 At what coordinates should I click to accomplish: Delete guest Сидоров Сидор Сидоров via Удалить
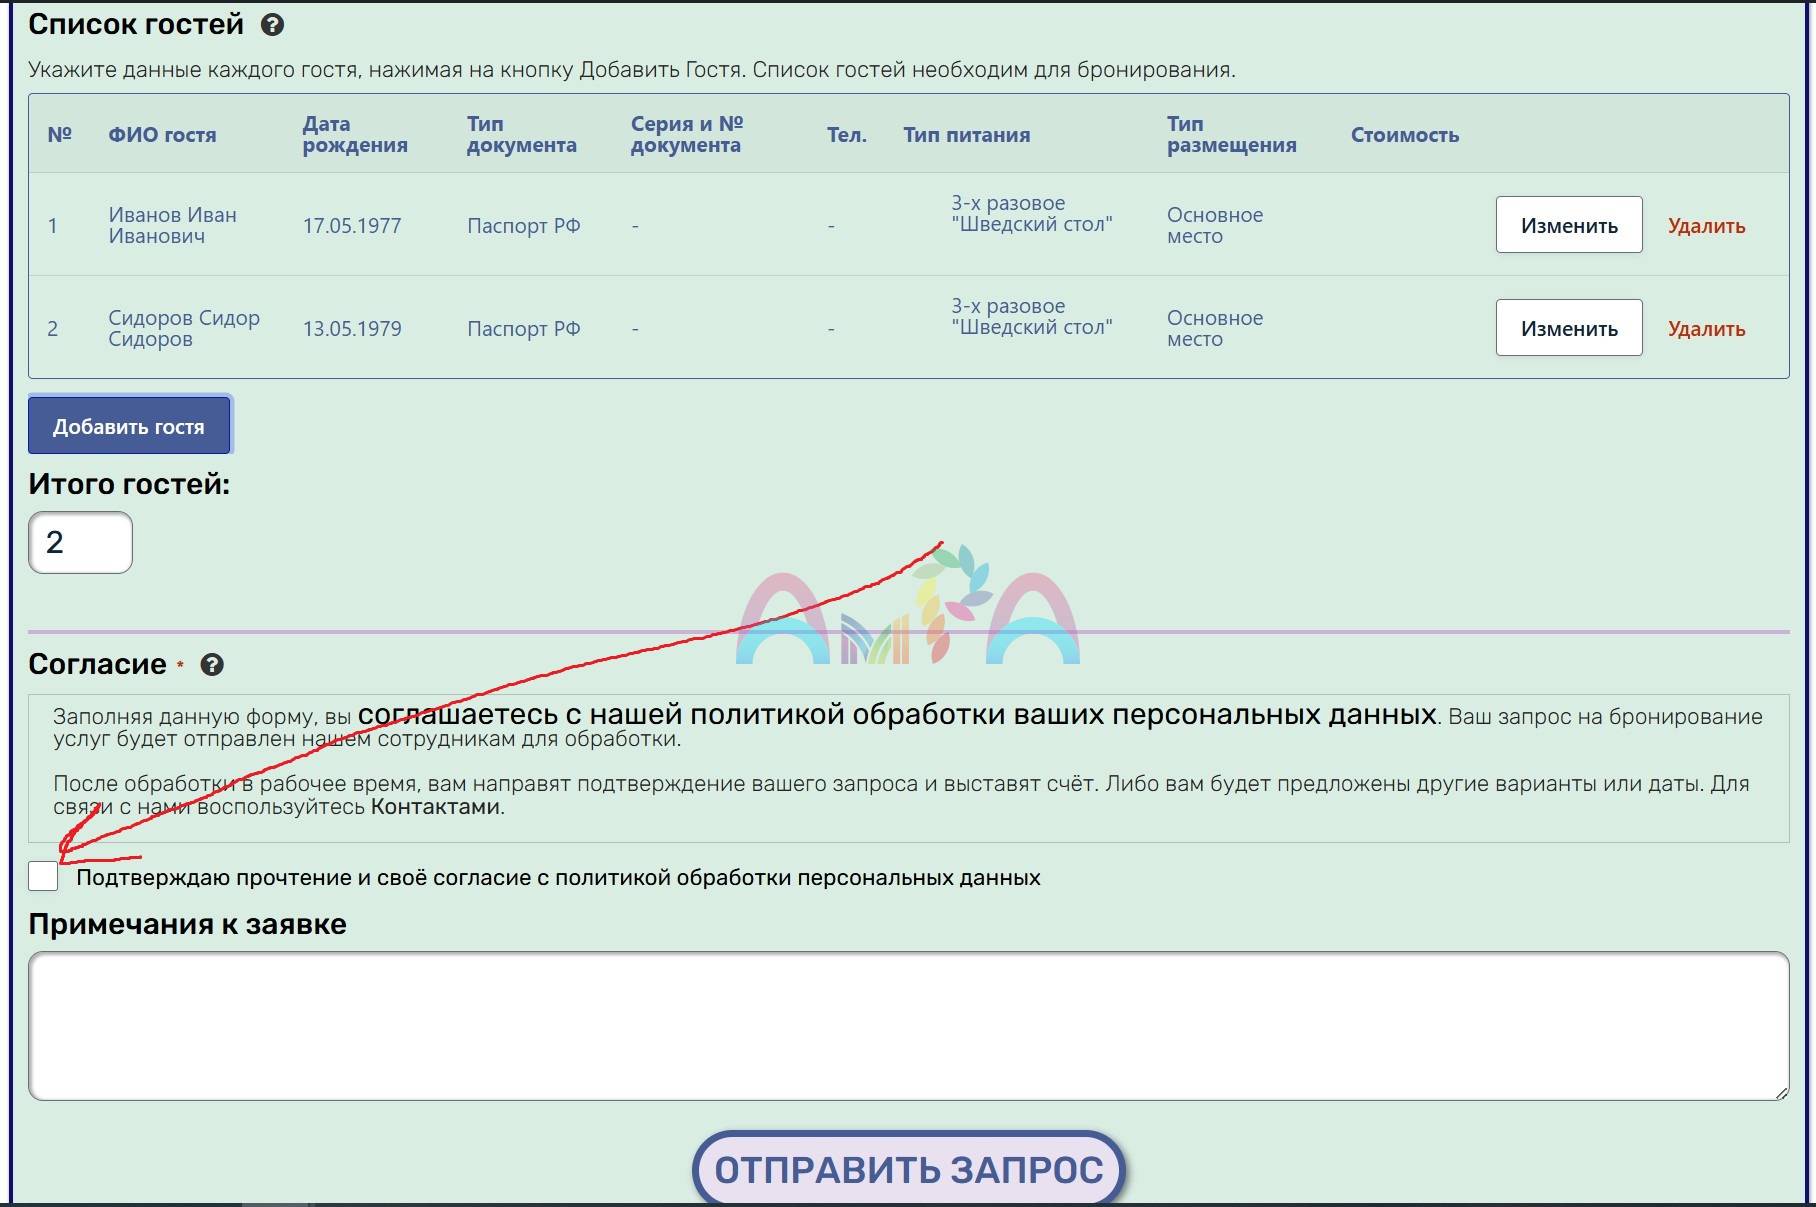pyautogui.click(x=1706, y=329)
